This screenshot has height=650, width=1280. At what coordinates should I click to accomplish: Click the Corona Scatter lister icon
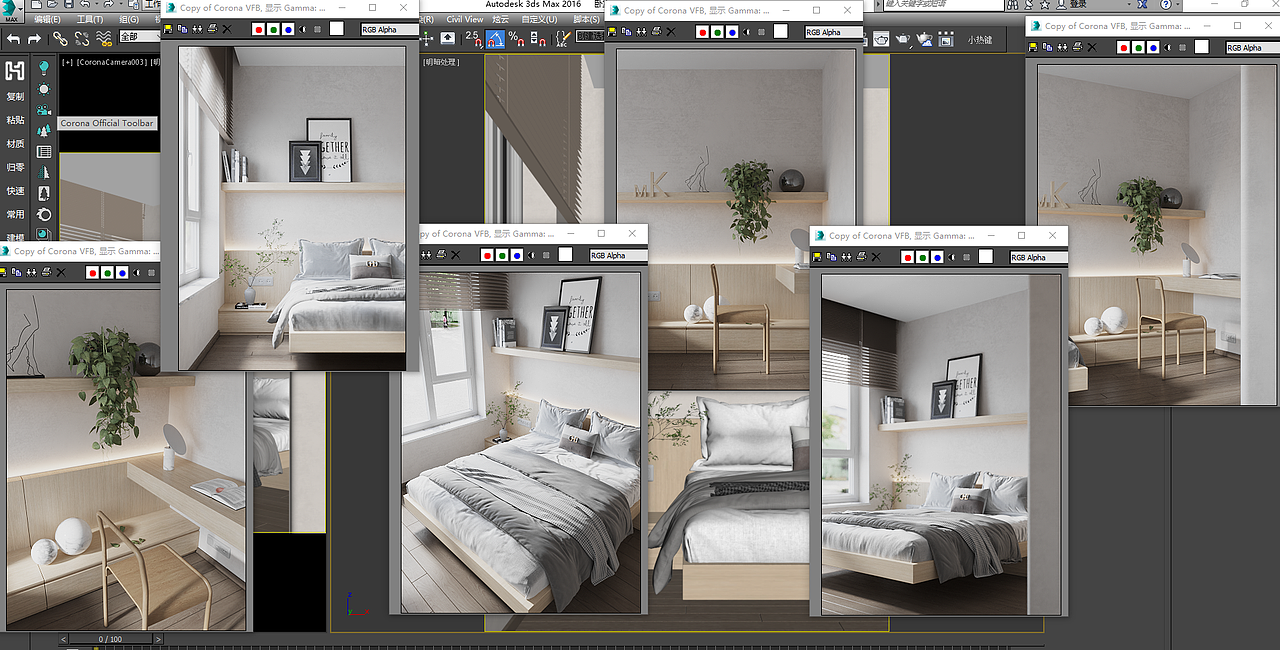[44, 152]
